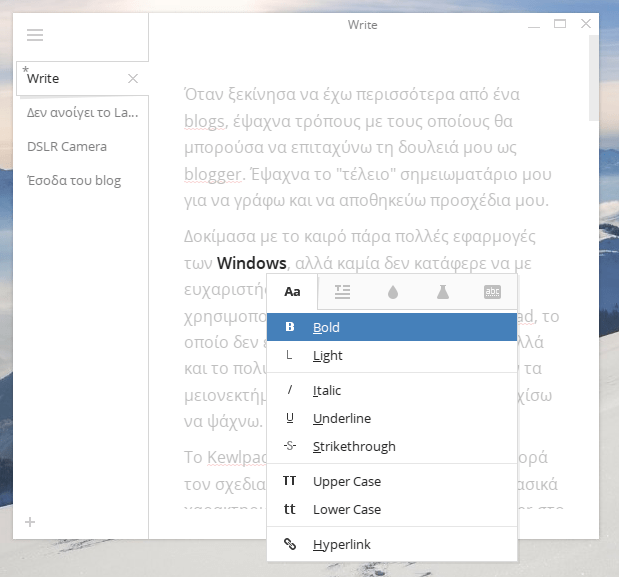The width and height of the screenshot is (619, 577).
Task: Click the vertical scrollbar thumb
Action: pos(593,78)
